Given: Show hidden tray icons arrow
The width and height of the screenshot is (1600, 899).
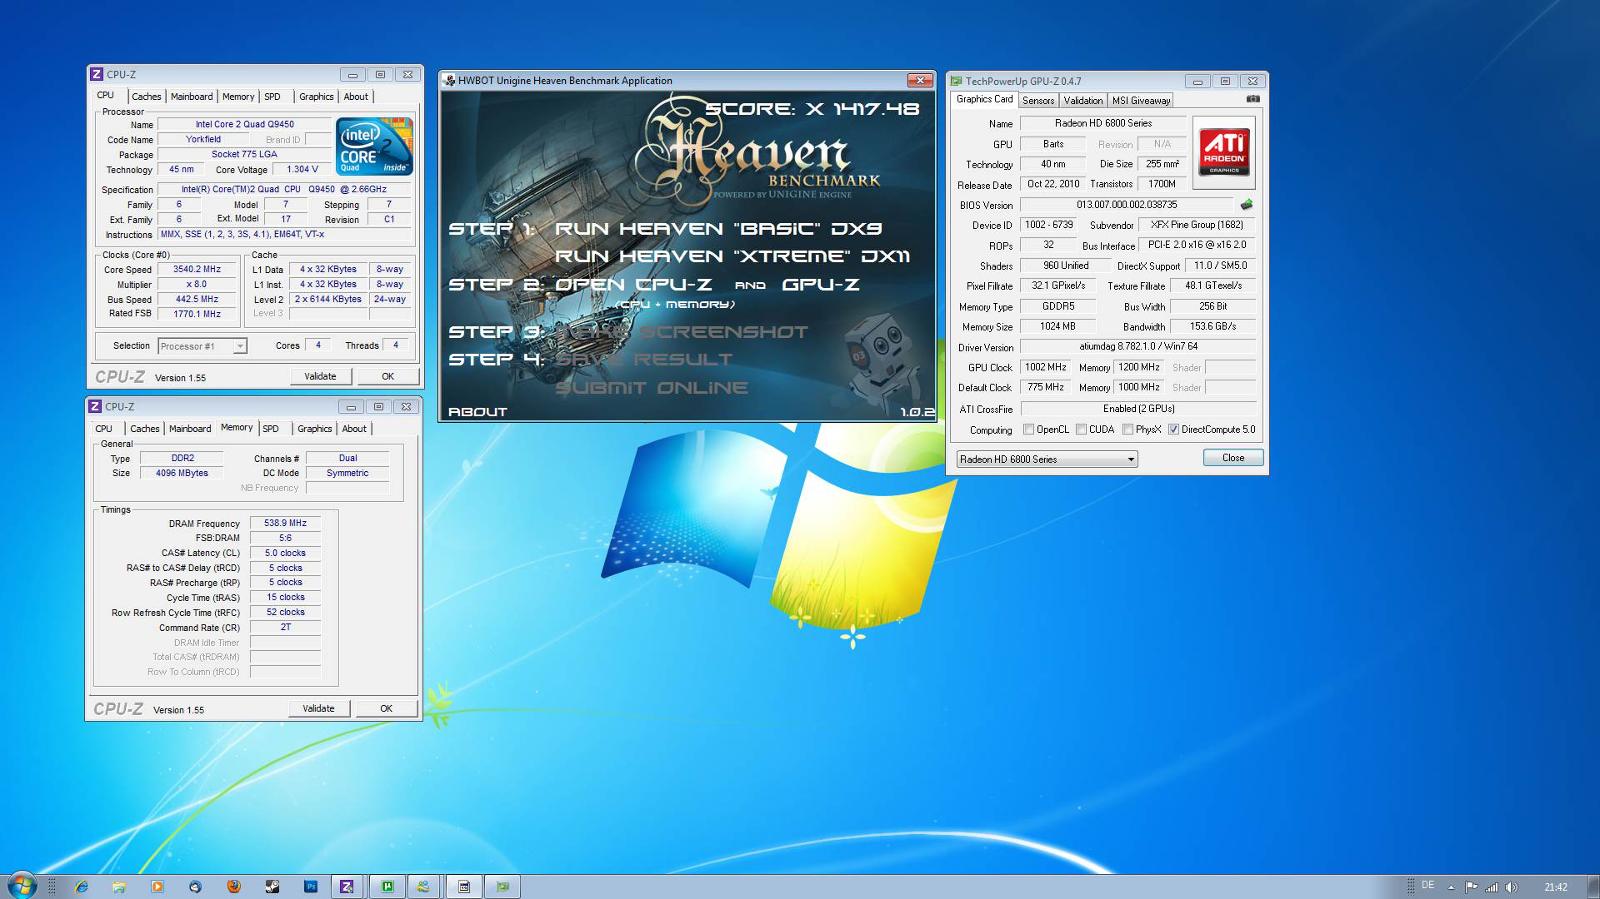Looking at the screenshot, I should pos(1451,887).
